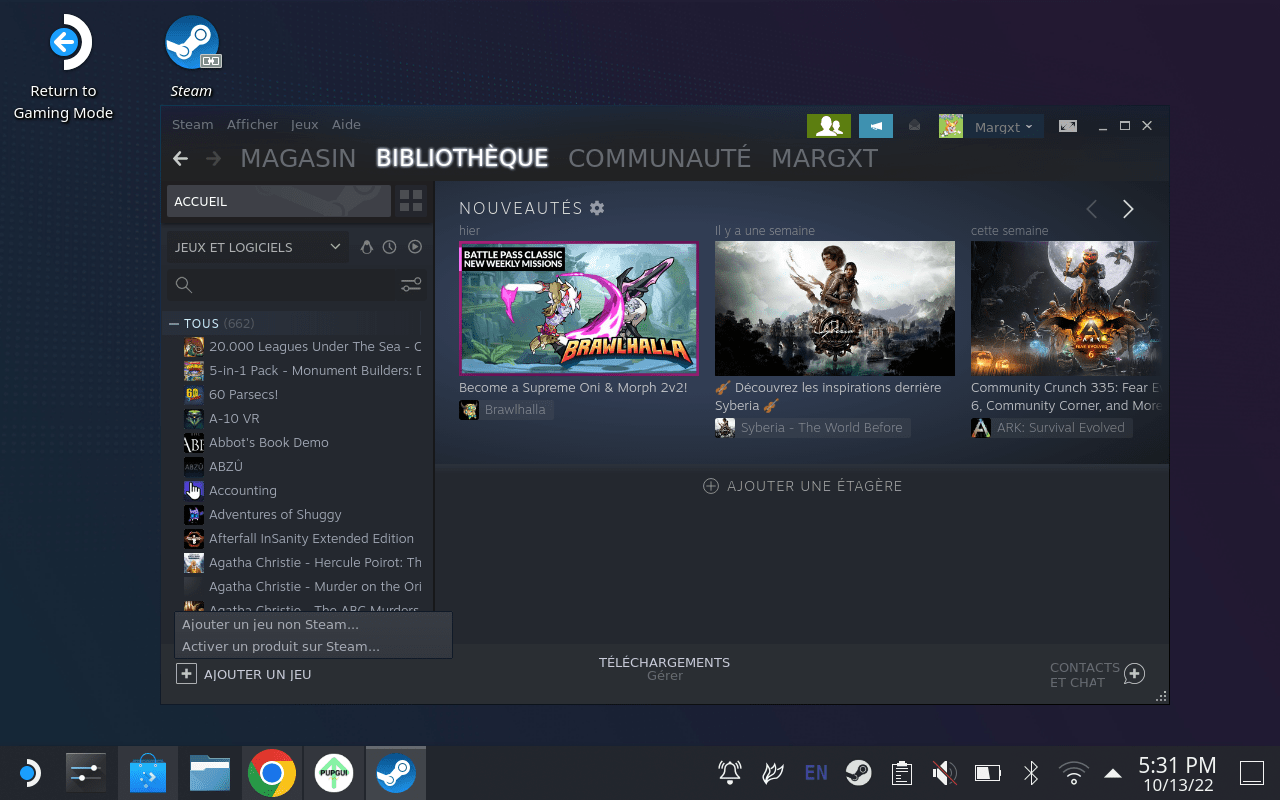This screenshot has width=1280, height=800.
Task: Show the desktop from taskbar corner
Action: pos(1251,773)
